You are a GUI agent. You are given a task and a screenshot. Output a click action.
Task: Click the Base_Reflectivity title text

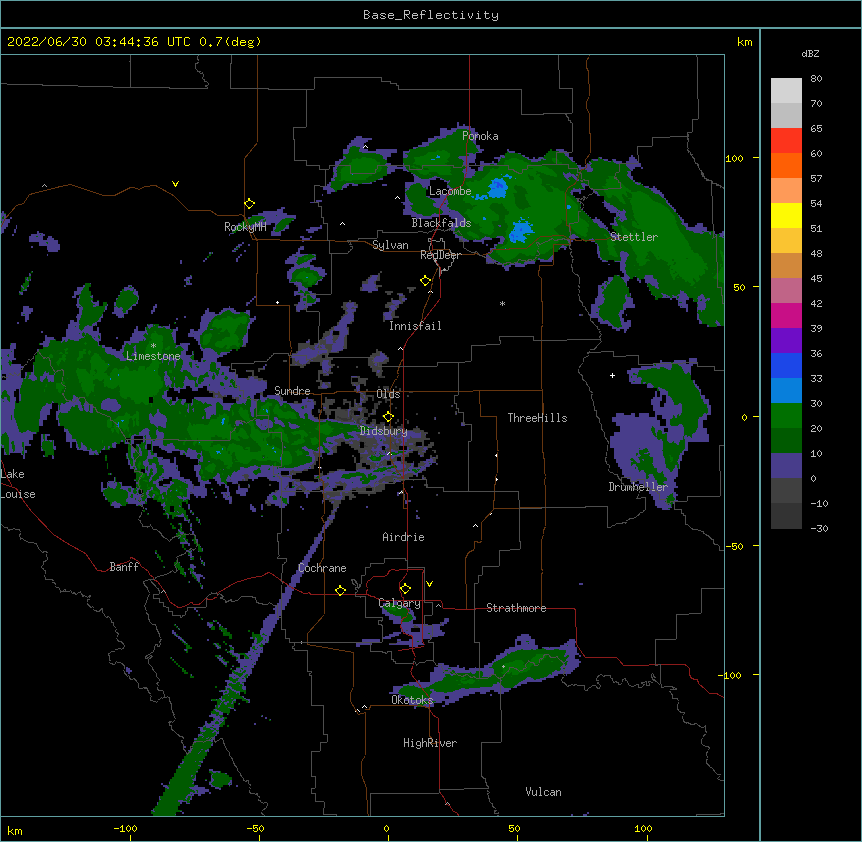(x=431, y=15)
